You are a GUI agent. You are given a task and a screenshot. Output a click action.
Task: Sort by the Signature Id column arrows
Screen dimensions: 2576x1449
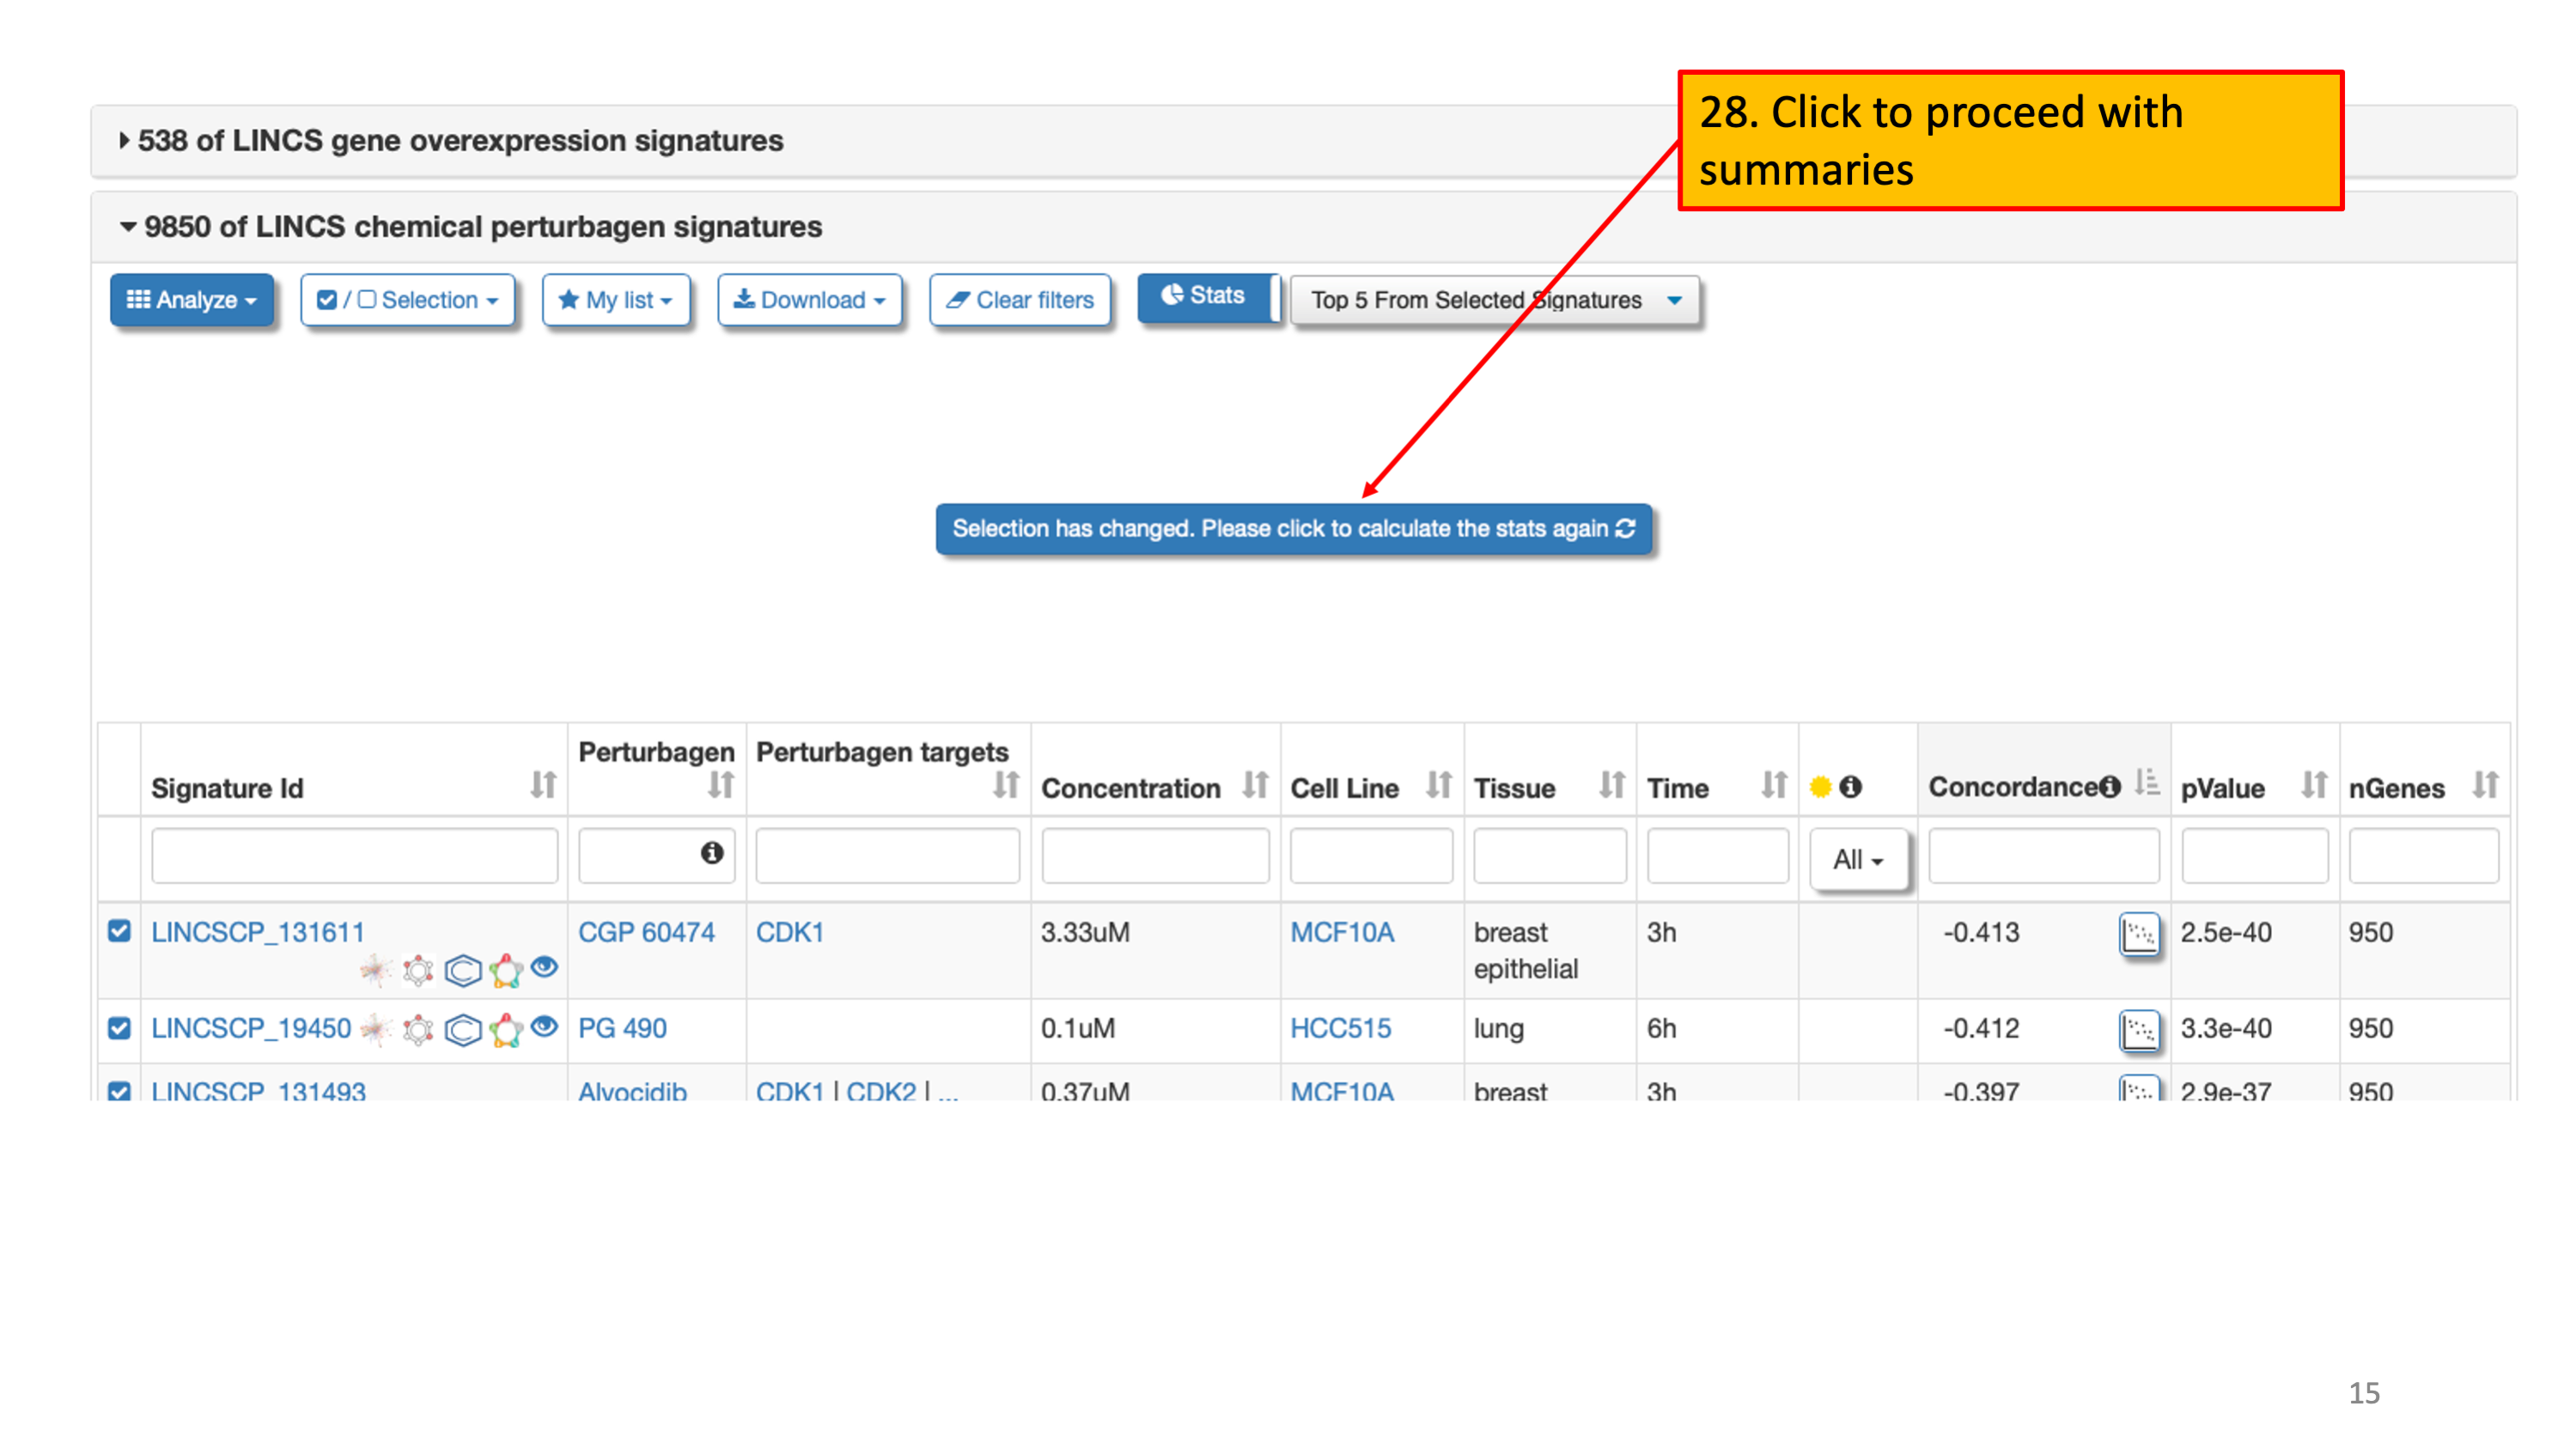point(543,785)
